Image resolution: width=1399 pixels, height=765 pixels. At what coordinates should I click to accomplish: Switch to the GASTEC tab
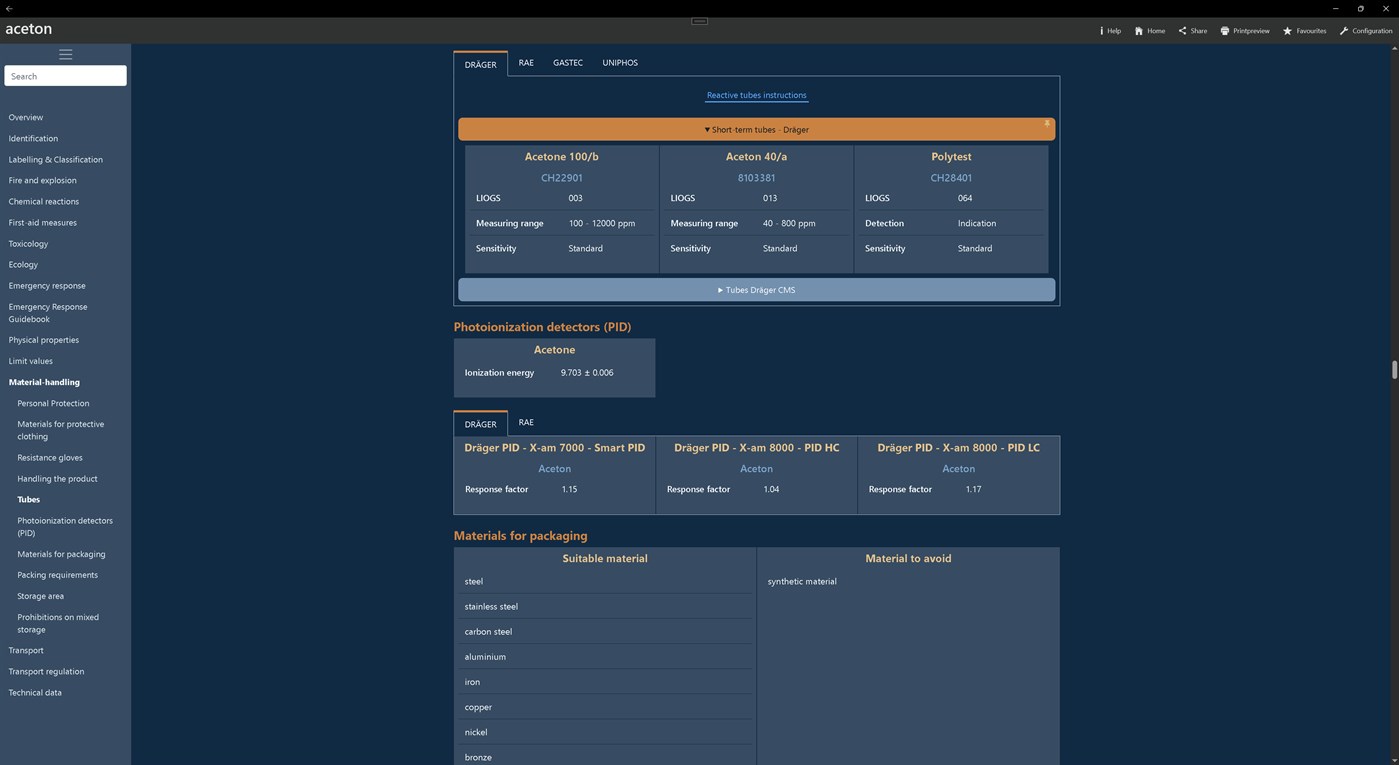coord(568,62)
